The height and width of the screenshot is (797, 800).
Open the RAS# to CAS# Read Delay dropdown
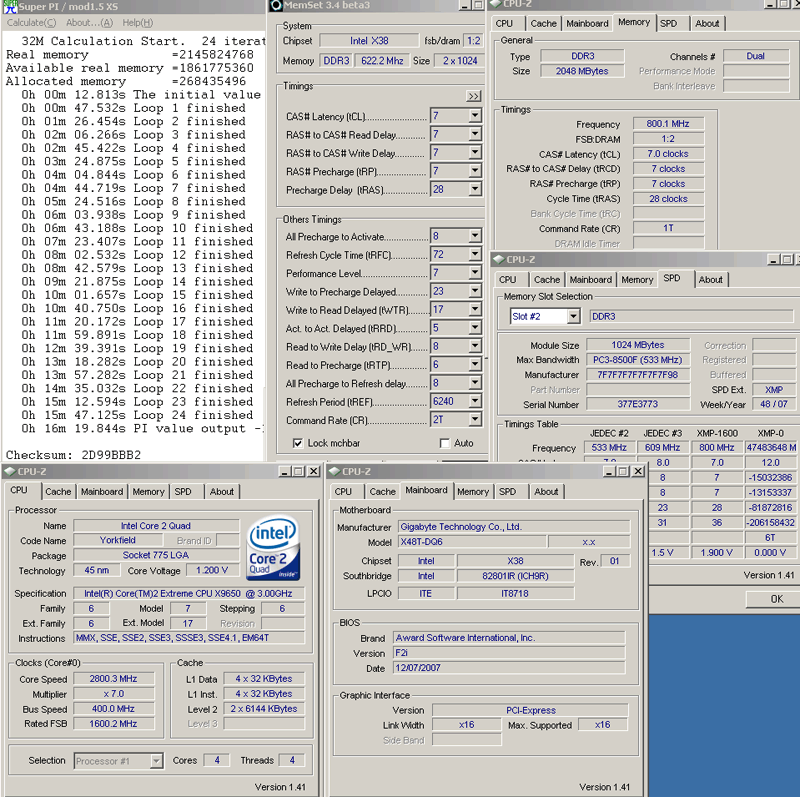point(475,134)
